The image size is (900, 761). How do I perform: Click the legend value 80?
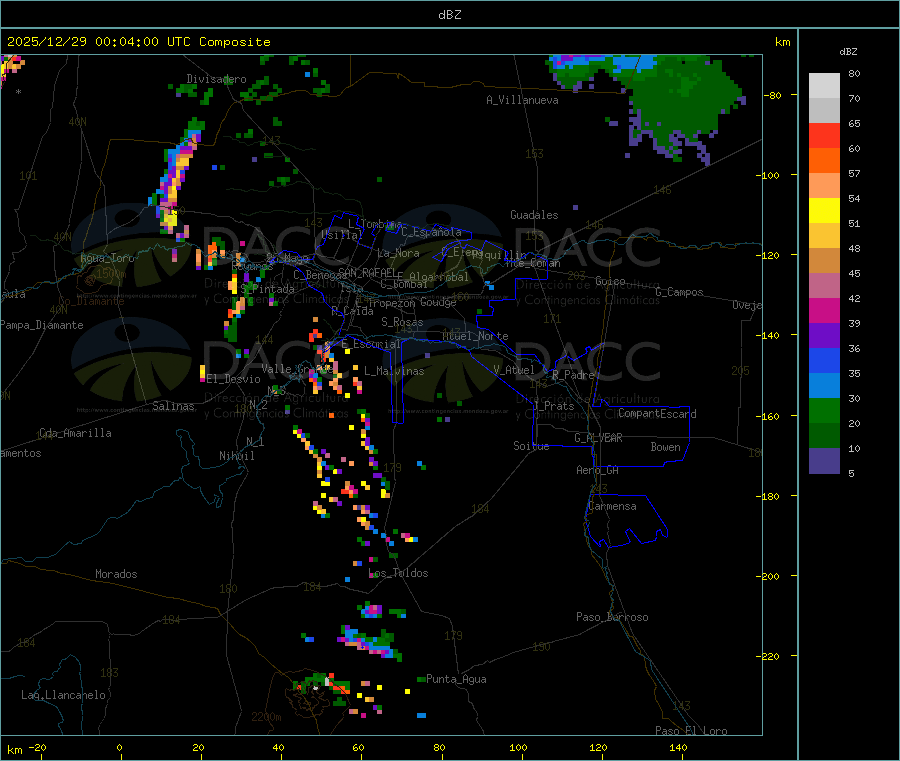tap(854, 73)
